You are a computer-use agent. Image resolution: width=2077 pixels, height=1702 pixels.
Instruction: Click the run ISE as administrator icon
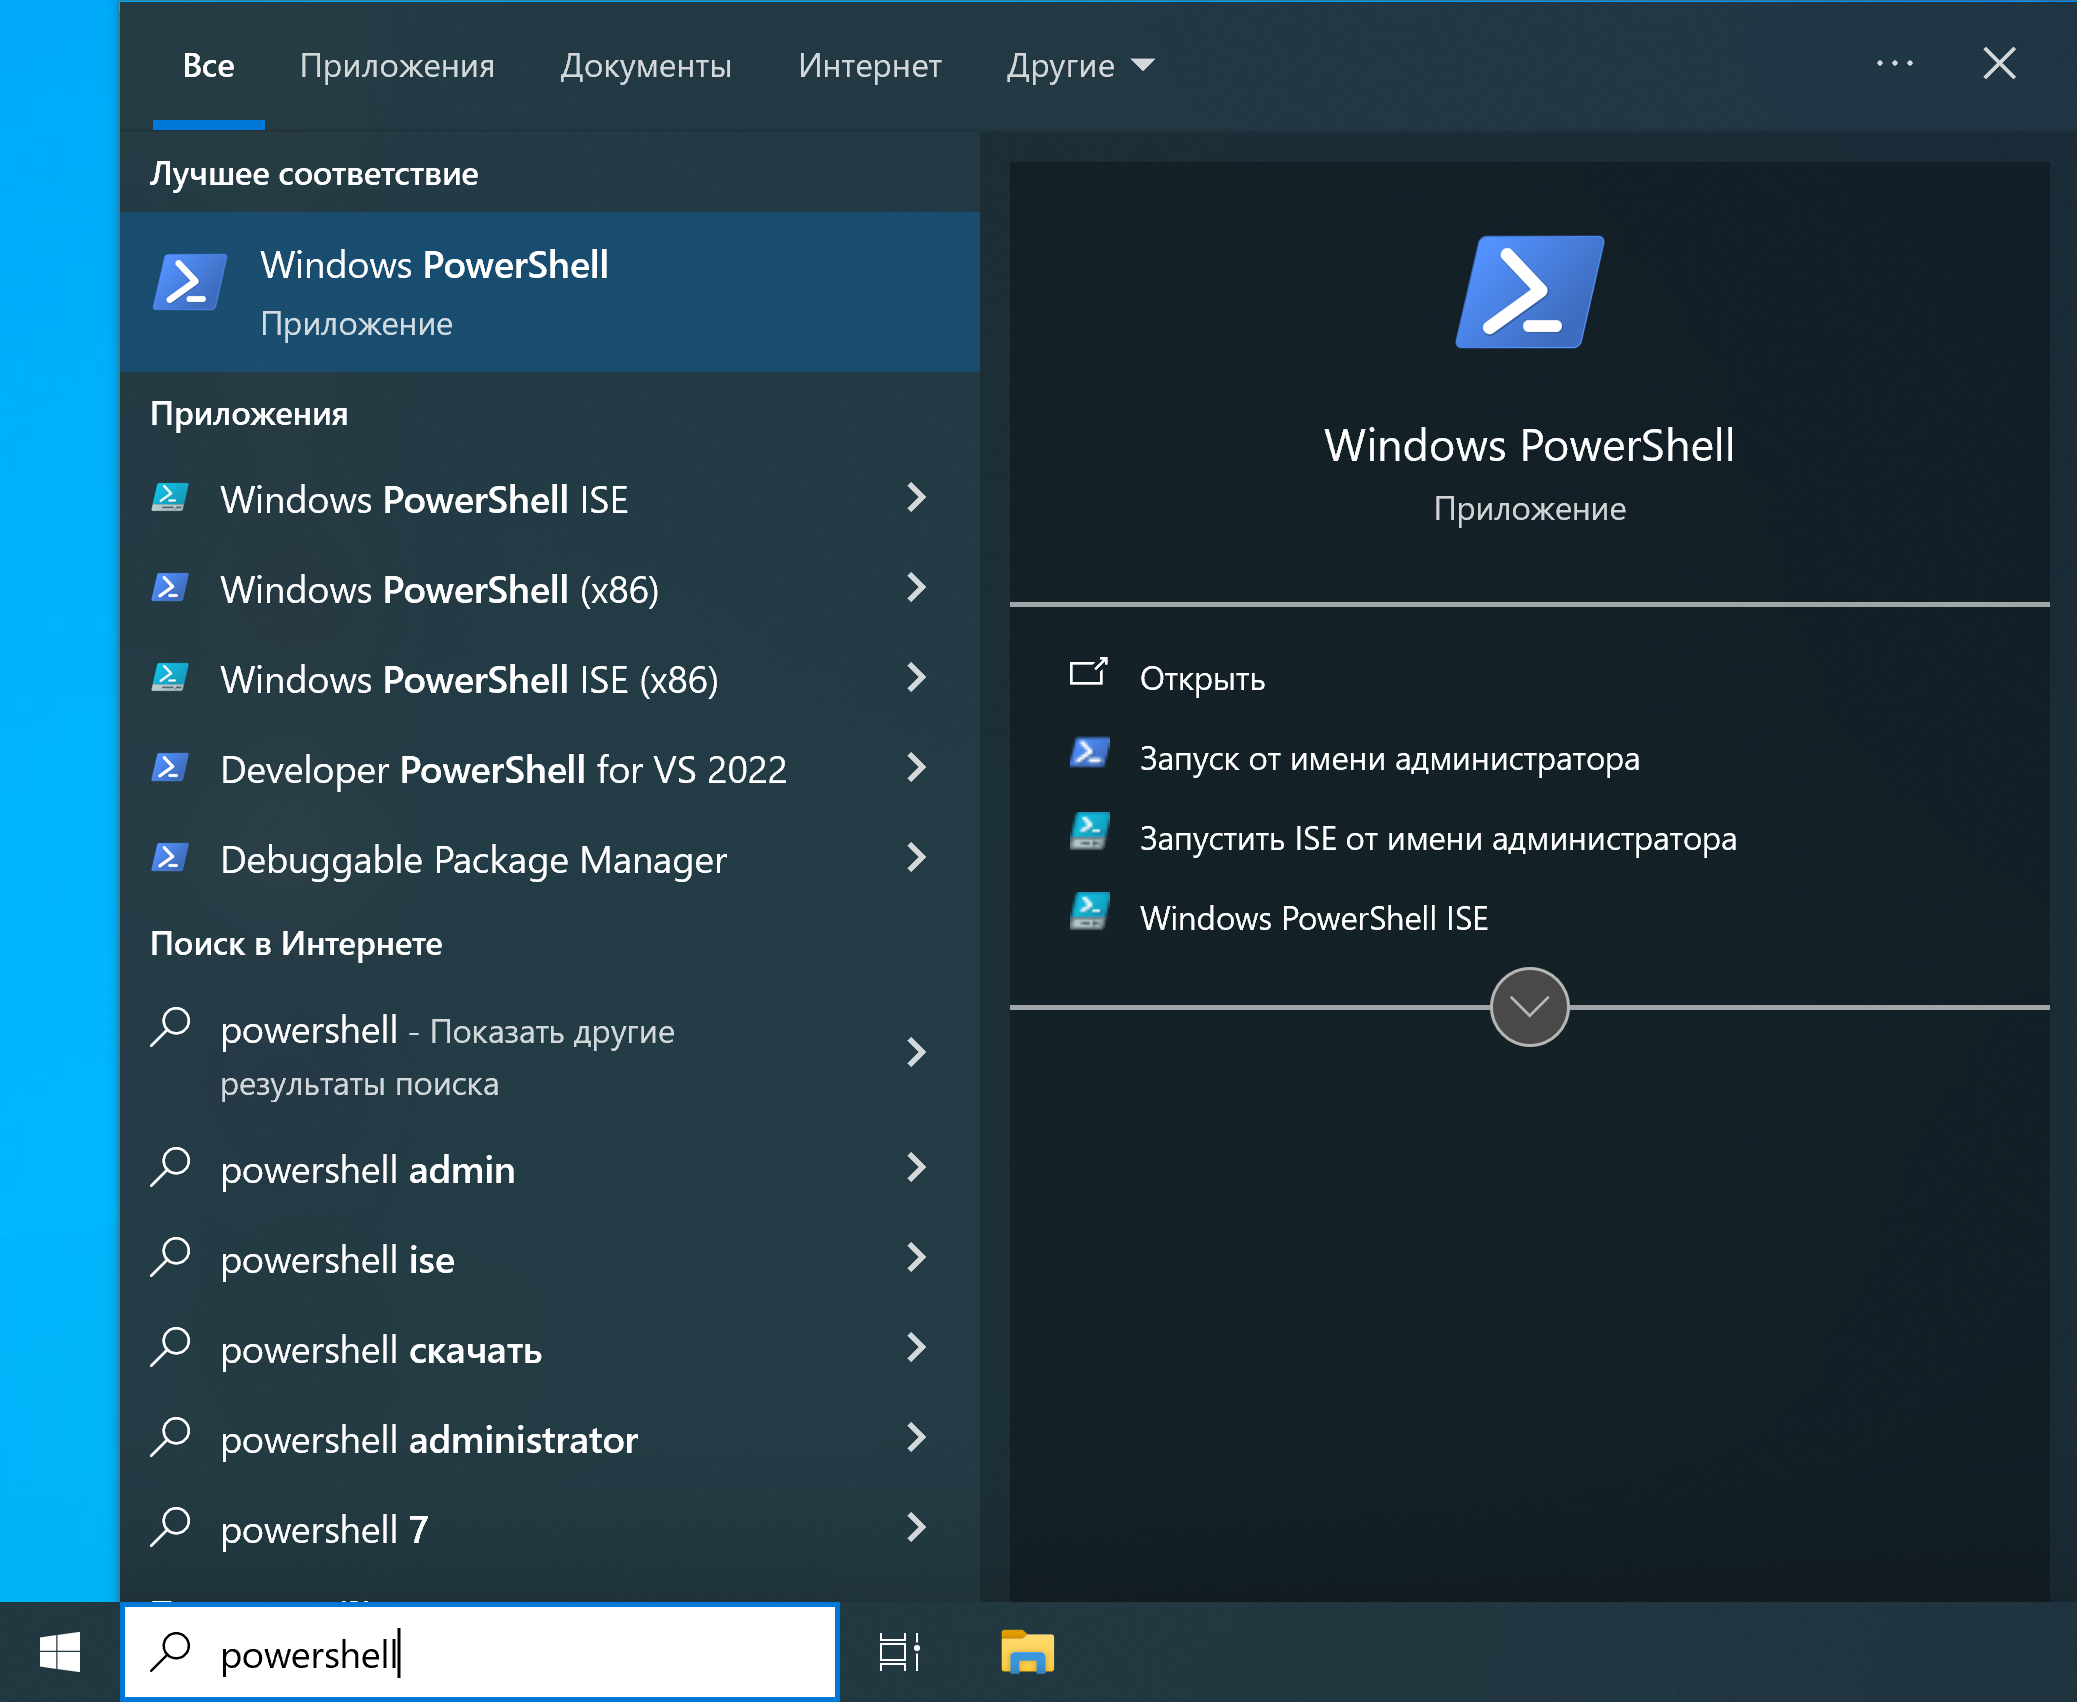click(1089, 832)
